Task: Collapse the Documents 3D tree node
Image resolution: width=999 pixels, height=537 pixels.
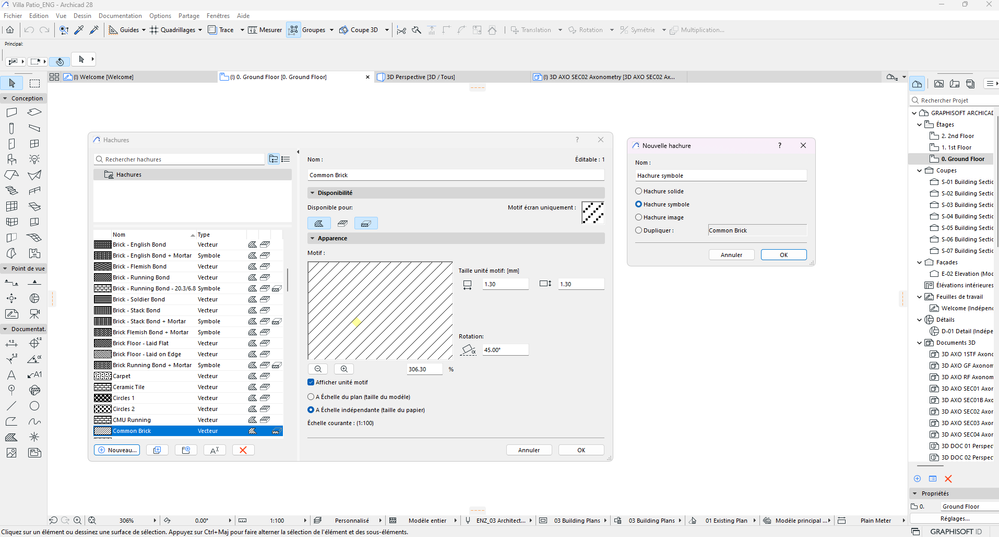Action: (919, 343)
